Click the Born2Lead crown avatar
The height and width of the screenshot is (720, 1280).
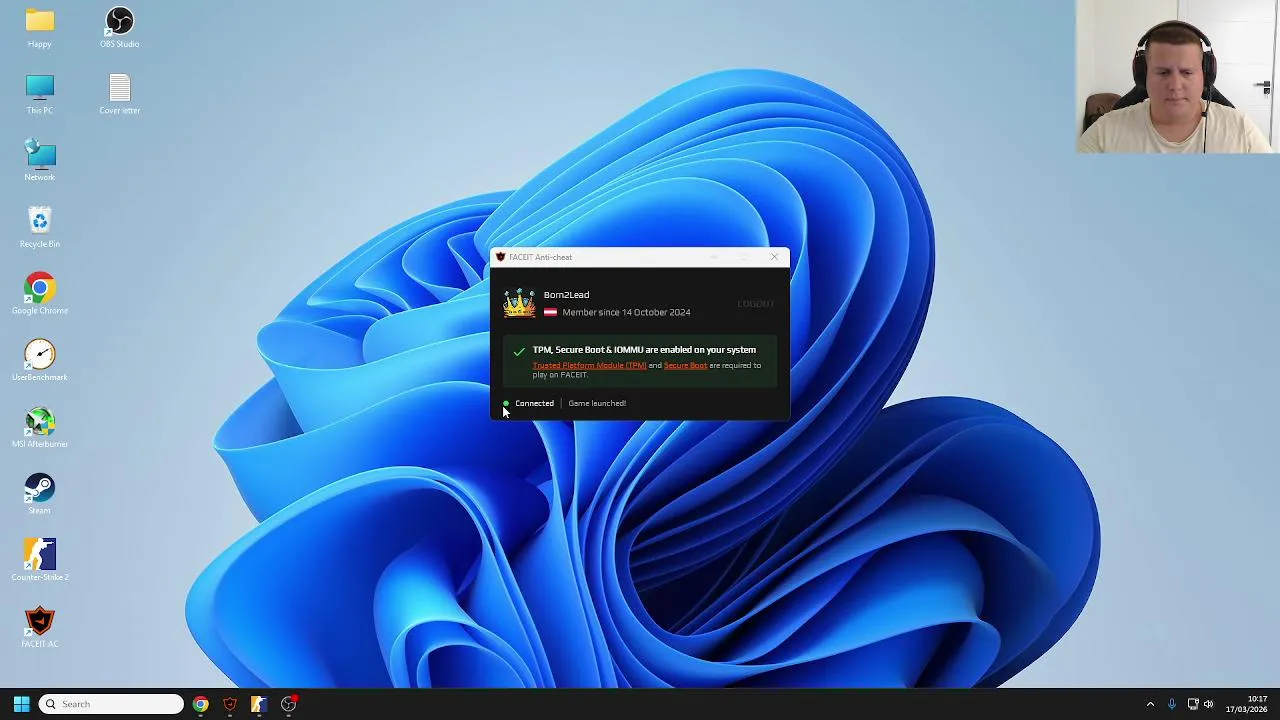click(x=519, y=303)
